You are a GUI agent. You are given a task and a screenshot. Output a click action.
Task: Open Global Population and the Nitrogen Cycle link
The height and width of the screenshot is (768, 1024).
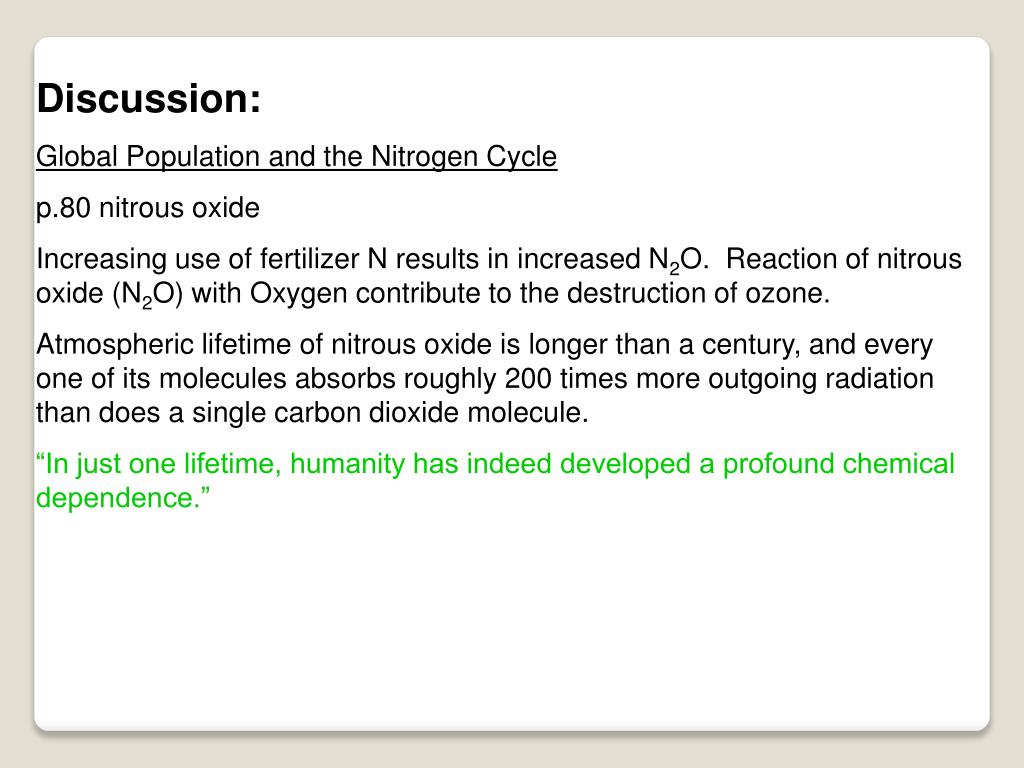pyautogui.click(x=296, y=157)
